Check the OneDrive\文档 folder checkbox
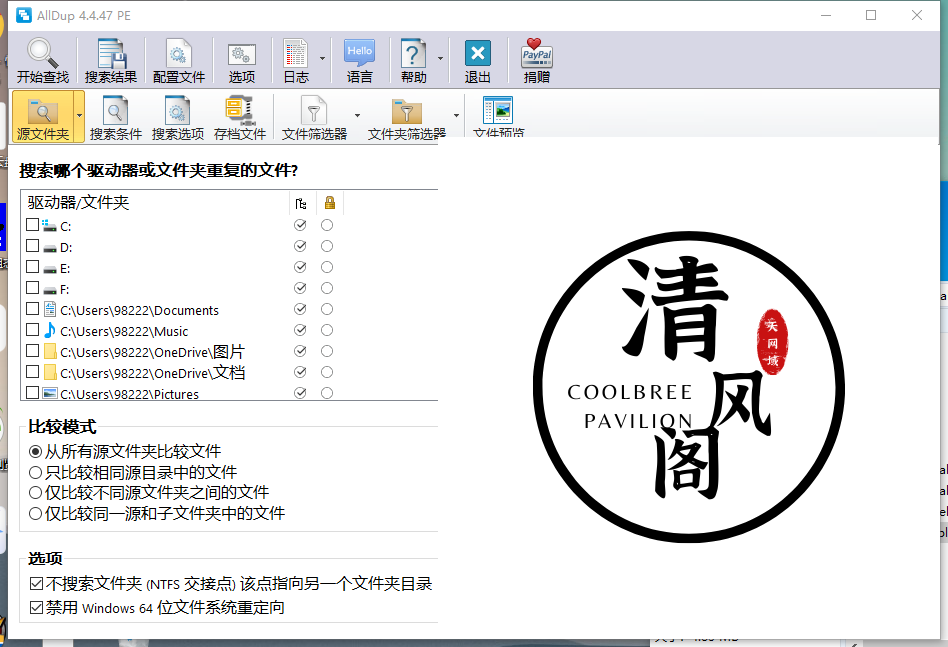948x647 pixels. point(33,372)
